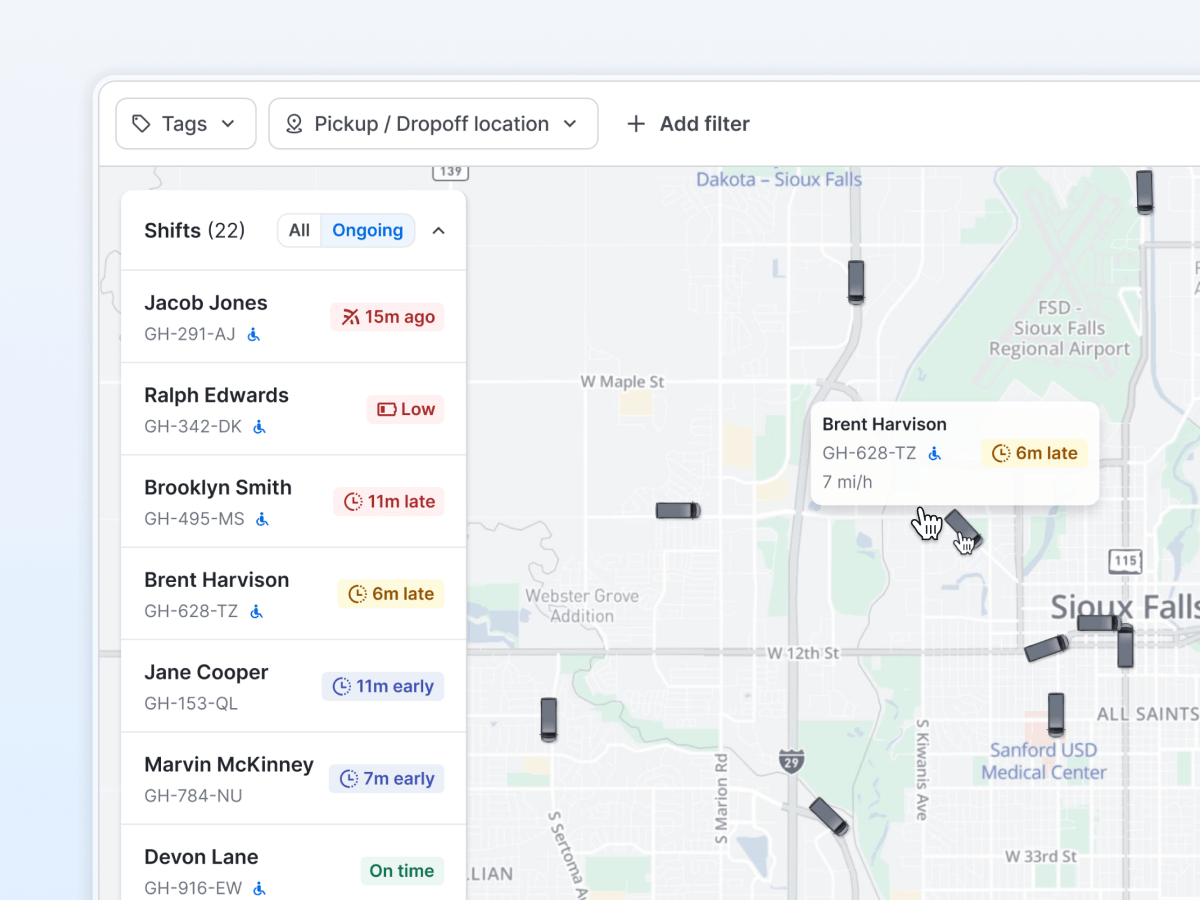
Task: Click the bus under the Brent Harvison tooltip
Action: click(x=965, y=529)
